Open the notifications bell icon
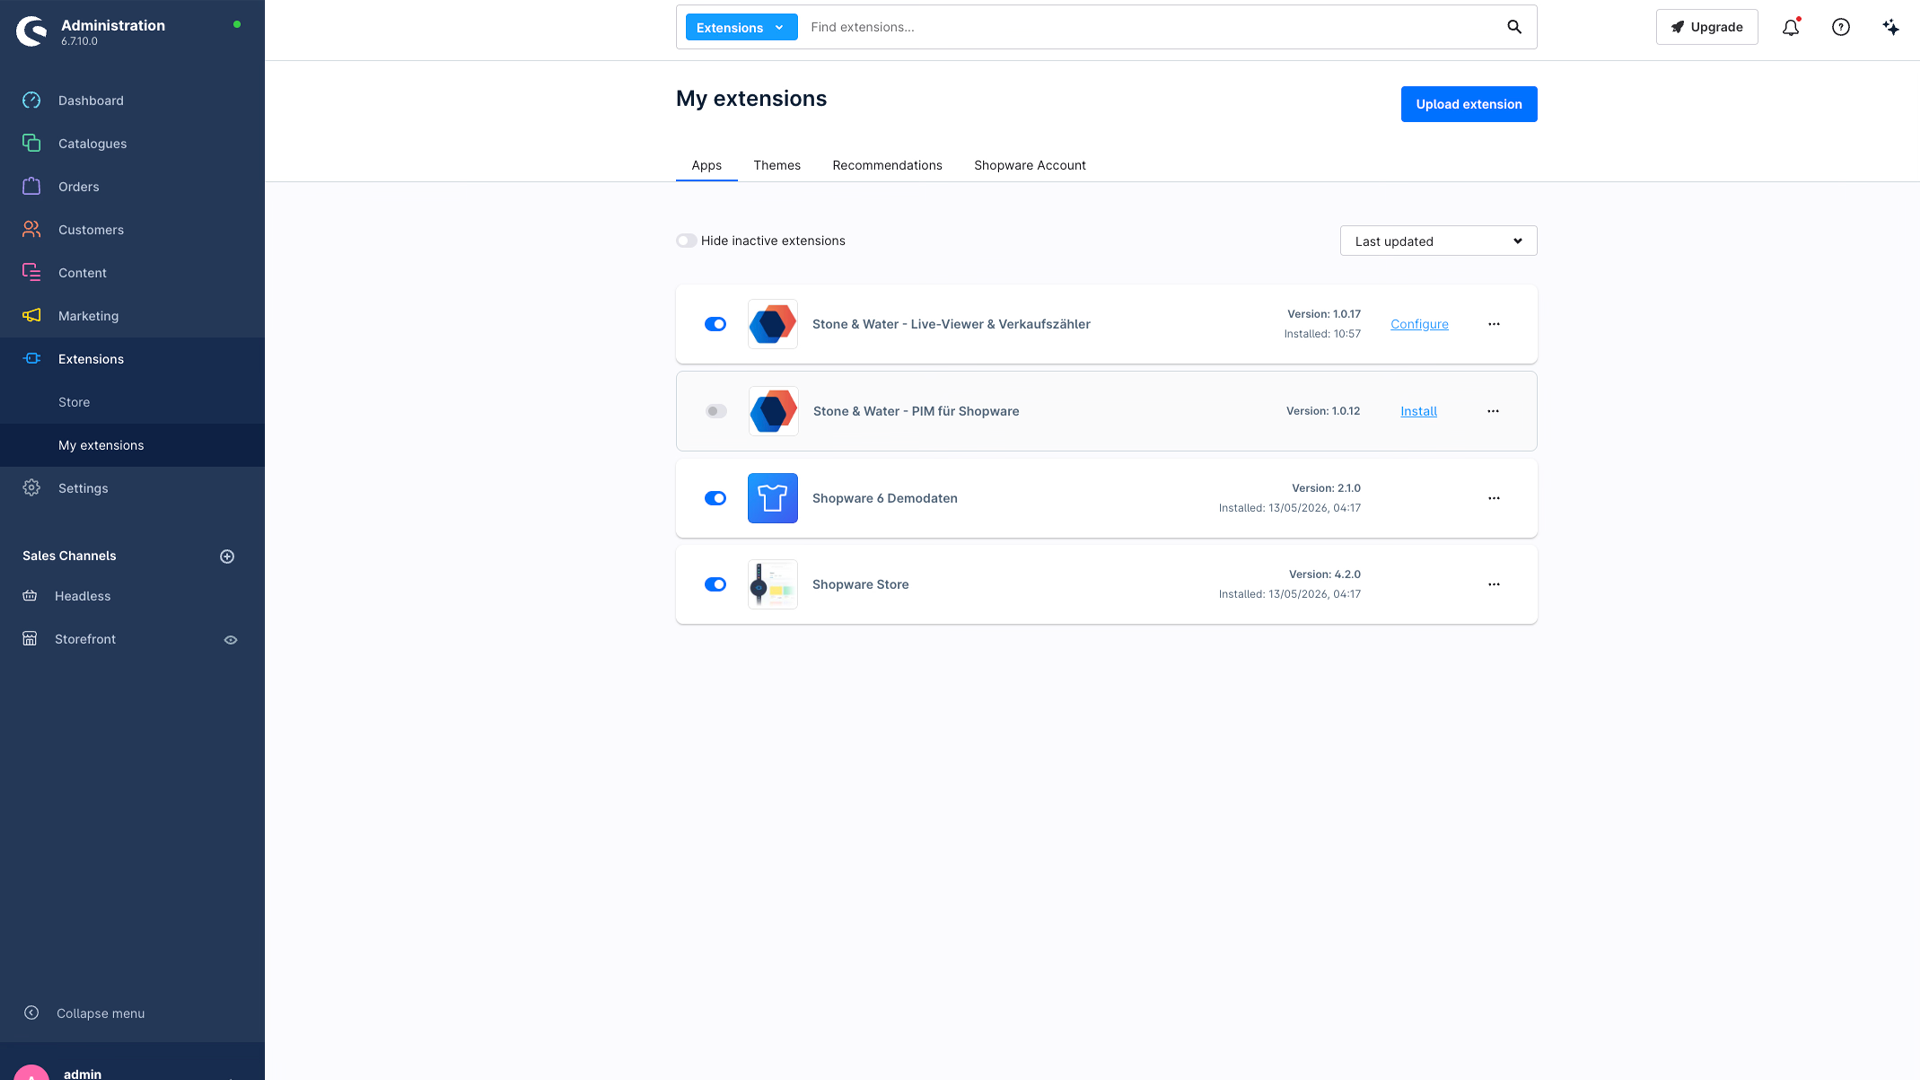 pyautogui.click(x=1790, y=27)
